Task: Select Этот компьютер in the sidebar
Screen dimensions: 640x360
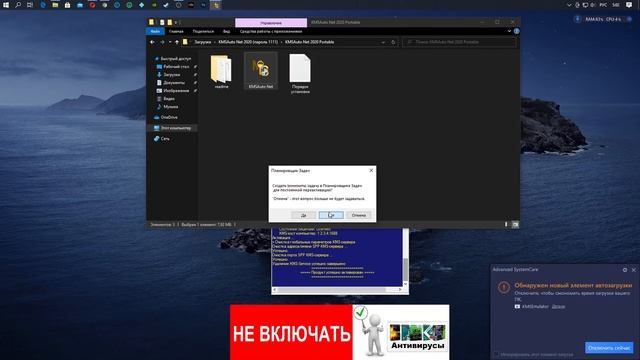Action: pyautogui.click(x=175, y=128)
